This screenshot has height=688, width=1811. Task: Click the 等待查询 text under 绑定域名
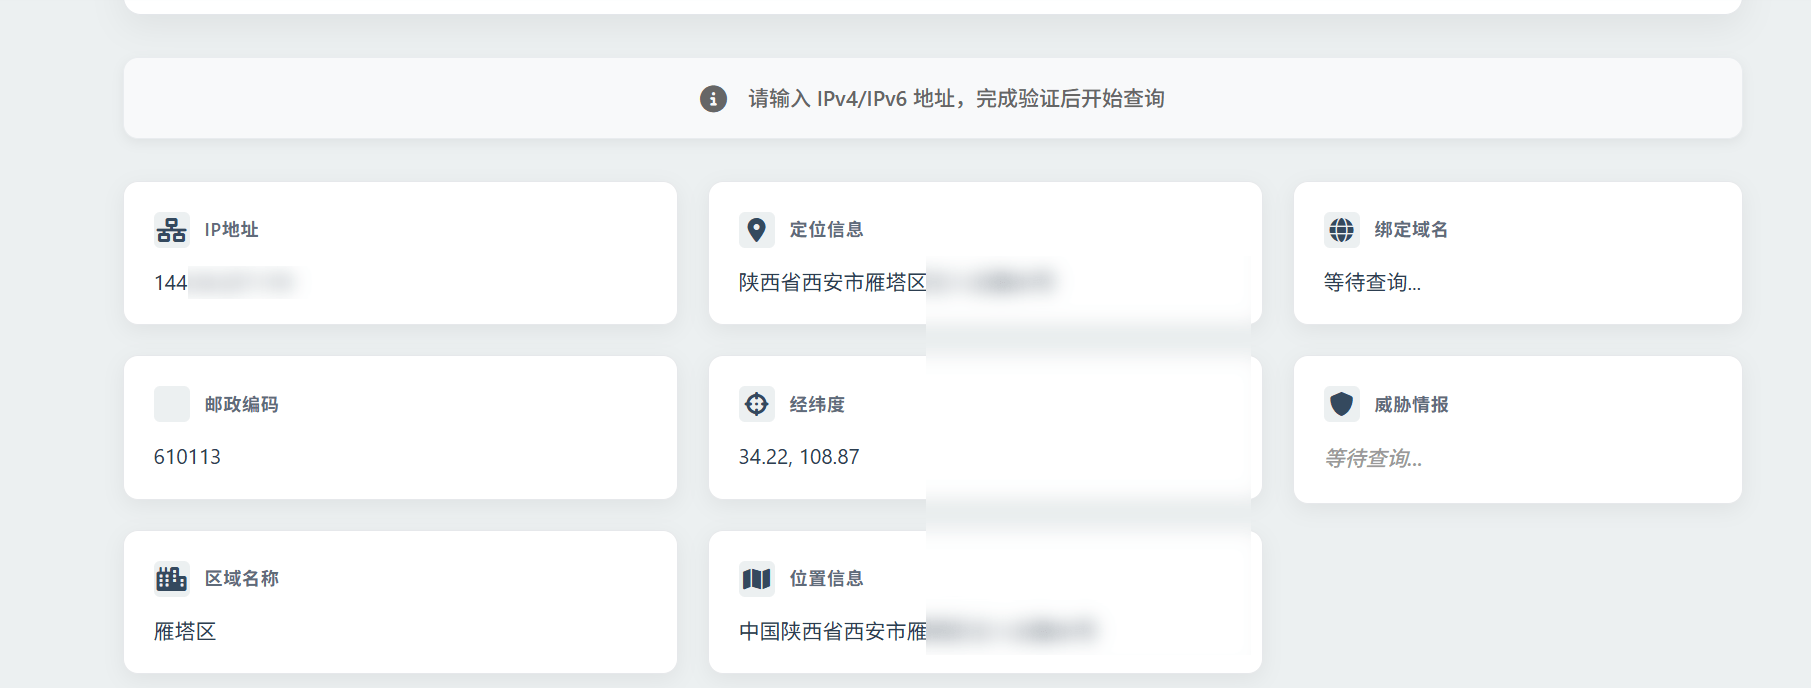pyautogui.click(x=1372, y=283)
